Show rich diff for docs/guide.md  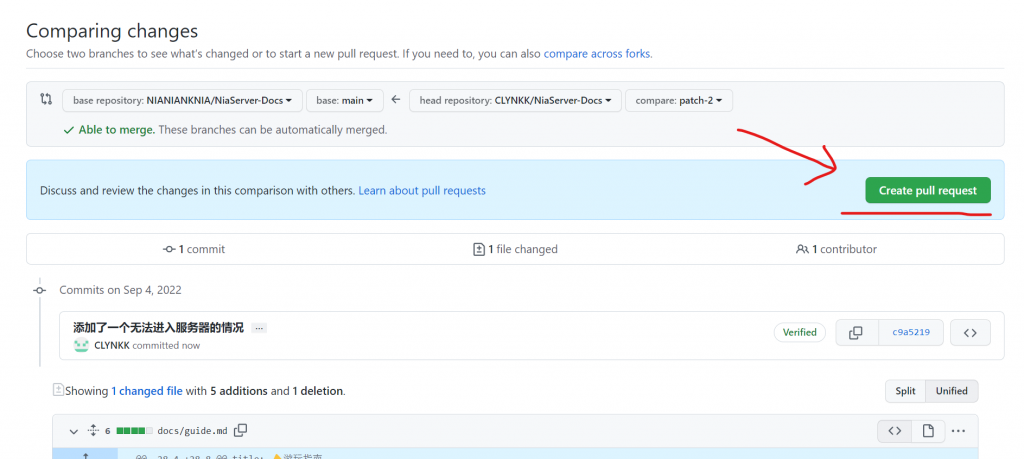click(x=928, y=431)
